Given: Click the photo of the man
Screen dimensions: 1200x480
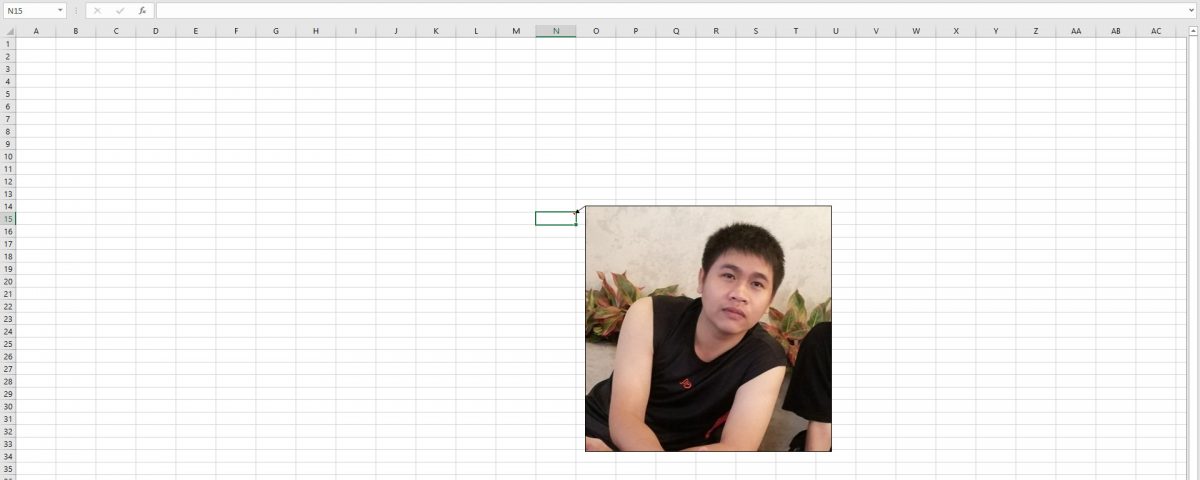Looking at the screenshot, I should 708,329.
